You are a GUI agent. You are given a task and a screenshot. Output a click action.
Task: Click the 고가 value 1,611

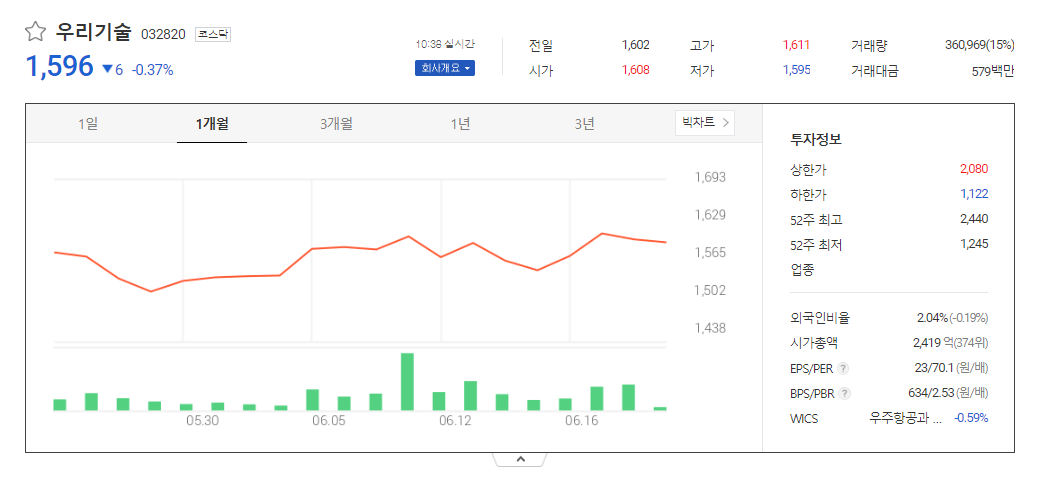(x=796, y=45)
